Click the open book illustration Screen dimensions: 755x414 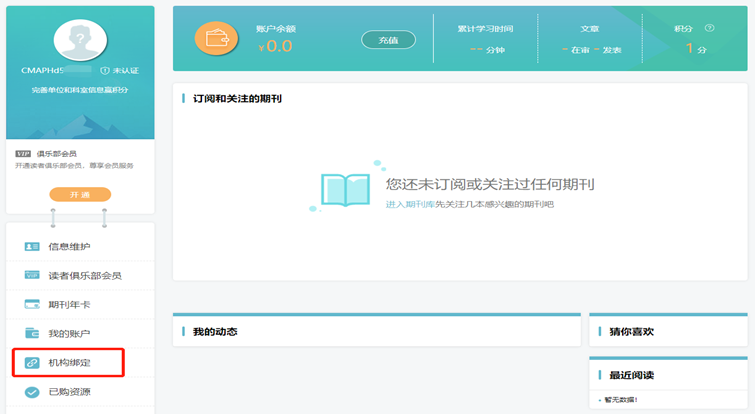point(346,190)
